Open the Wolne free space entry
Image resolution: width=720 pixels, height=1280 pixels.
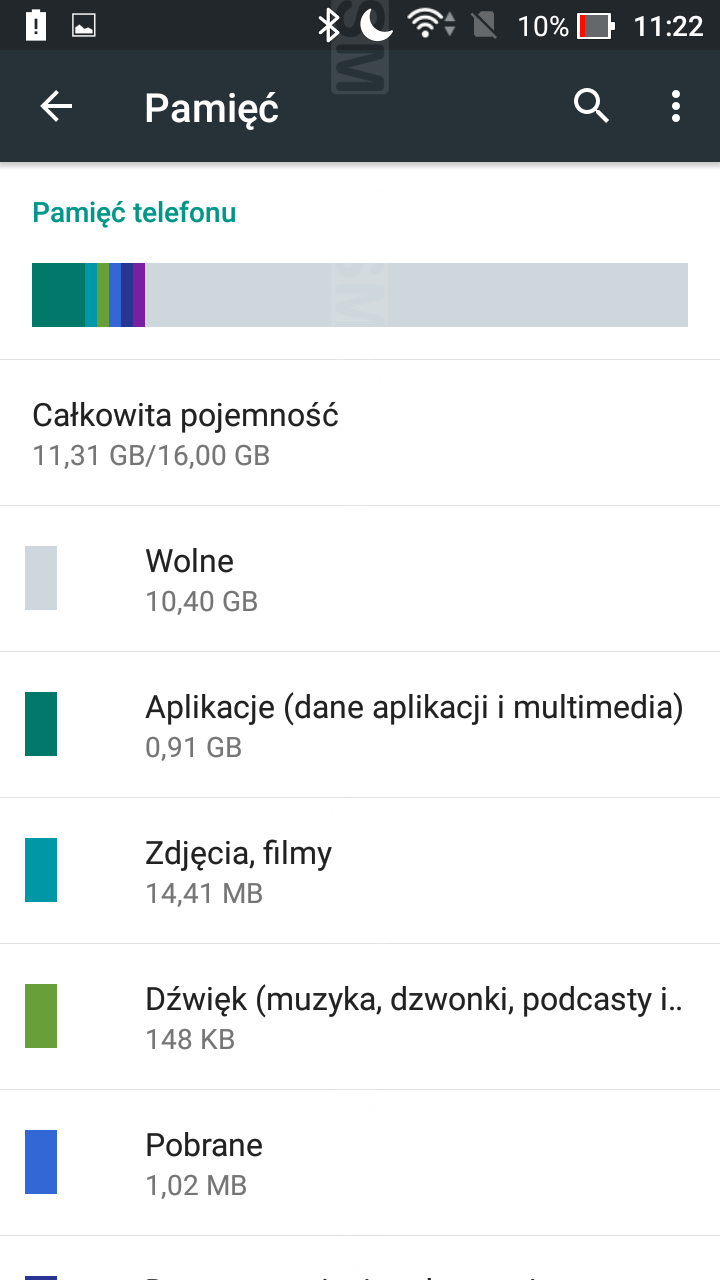click(x=360, y=579)
